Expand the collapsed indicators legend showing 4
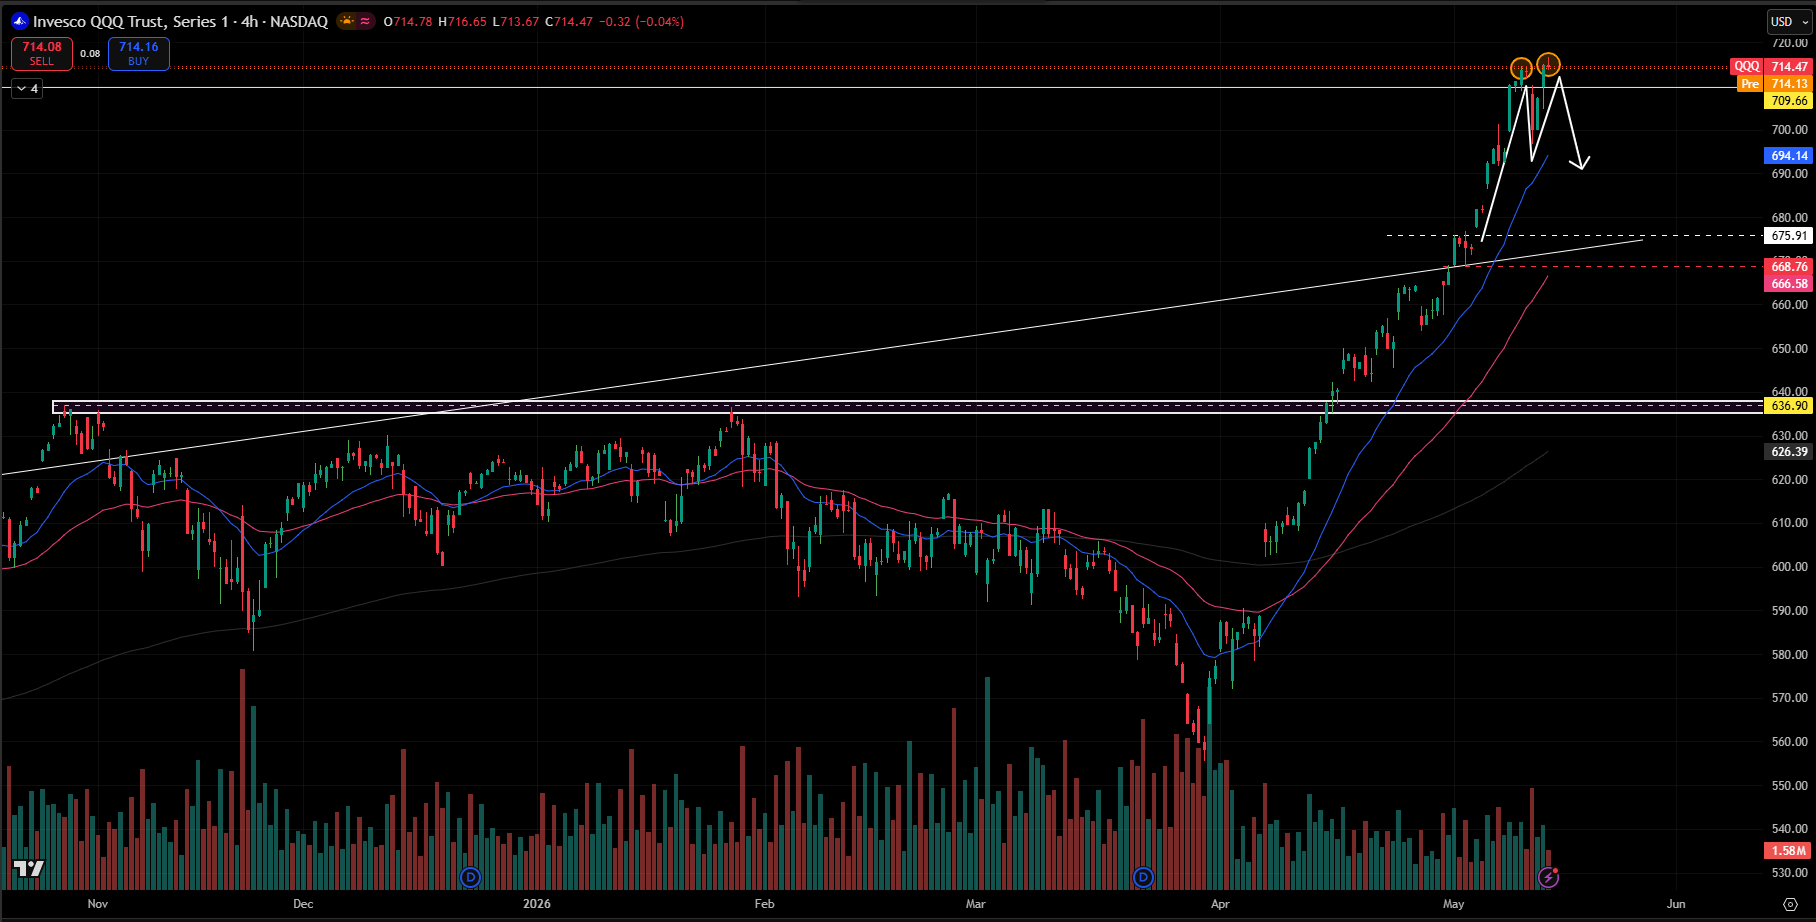The height and width of the screenshot is (922, 1816). tap(27, 89)
